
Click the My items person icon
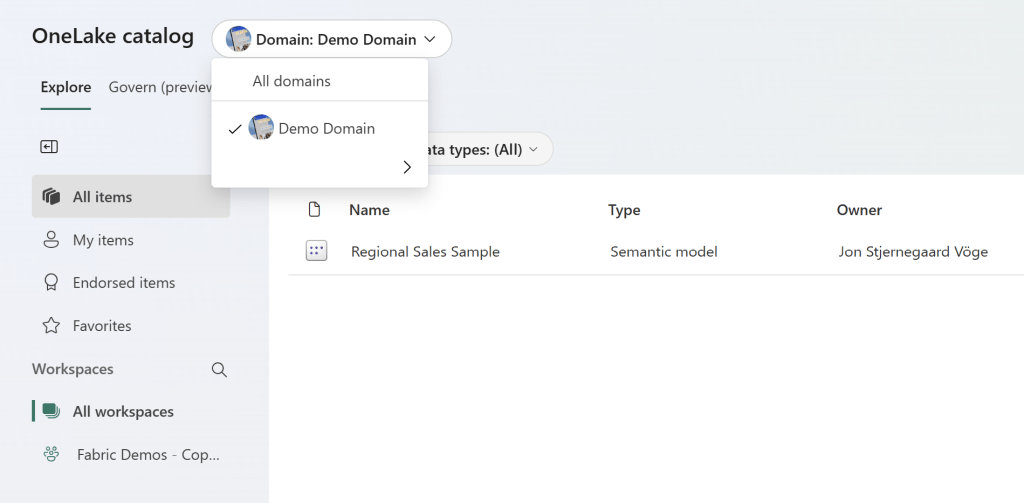pyautogui.click(x=51, y=240)
